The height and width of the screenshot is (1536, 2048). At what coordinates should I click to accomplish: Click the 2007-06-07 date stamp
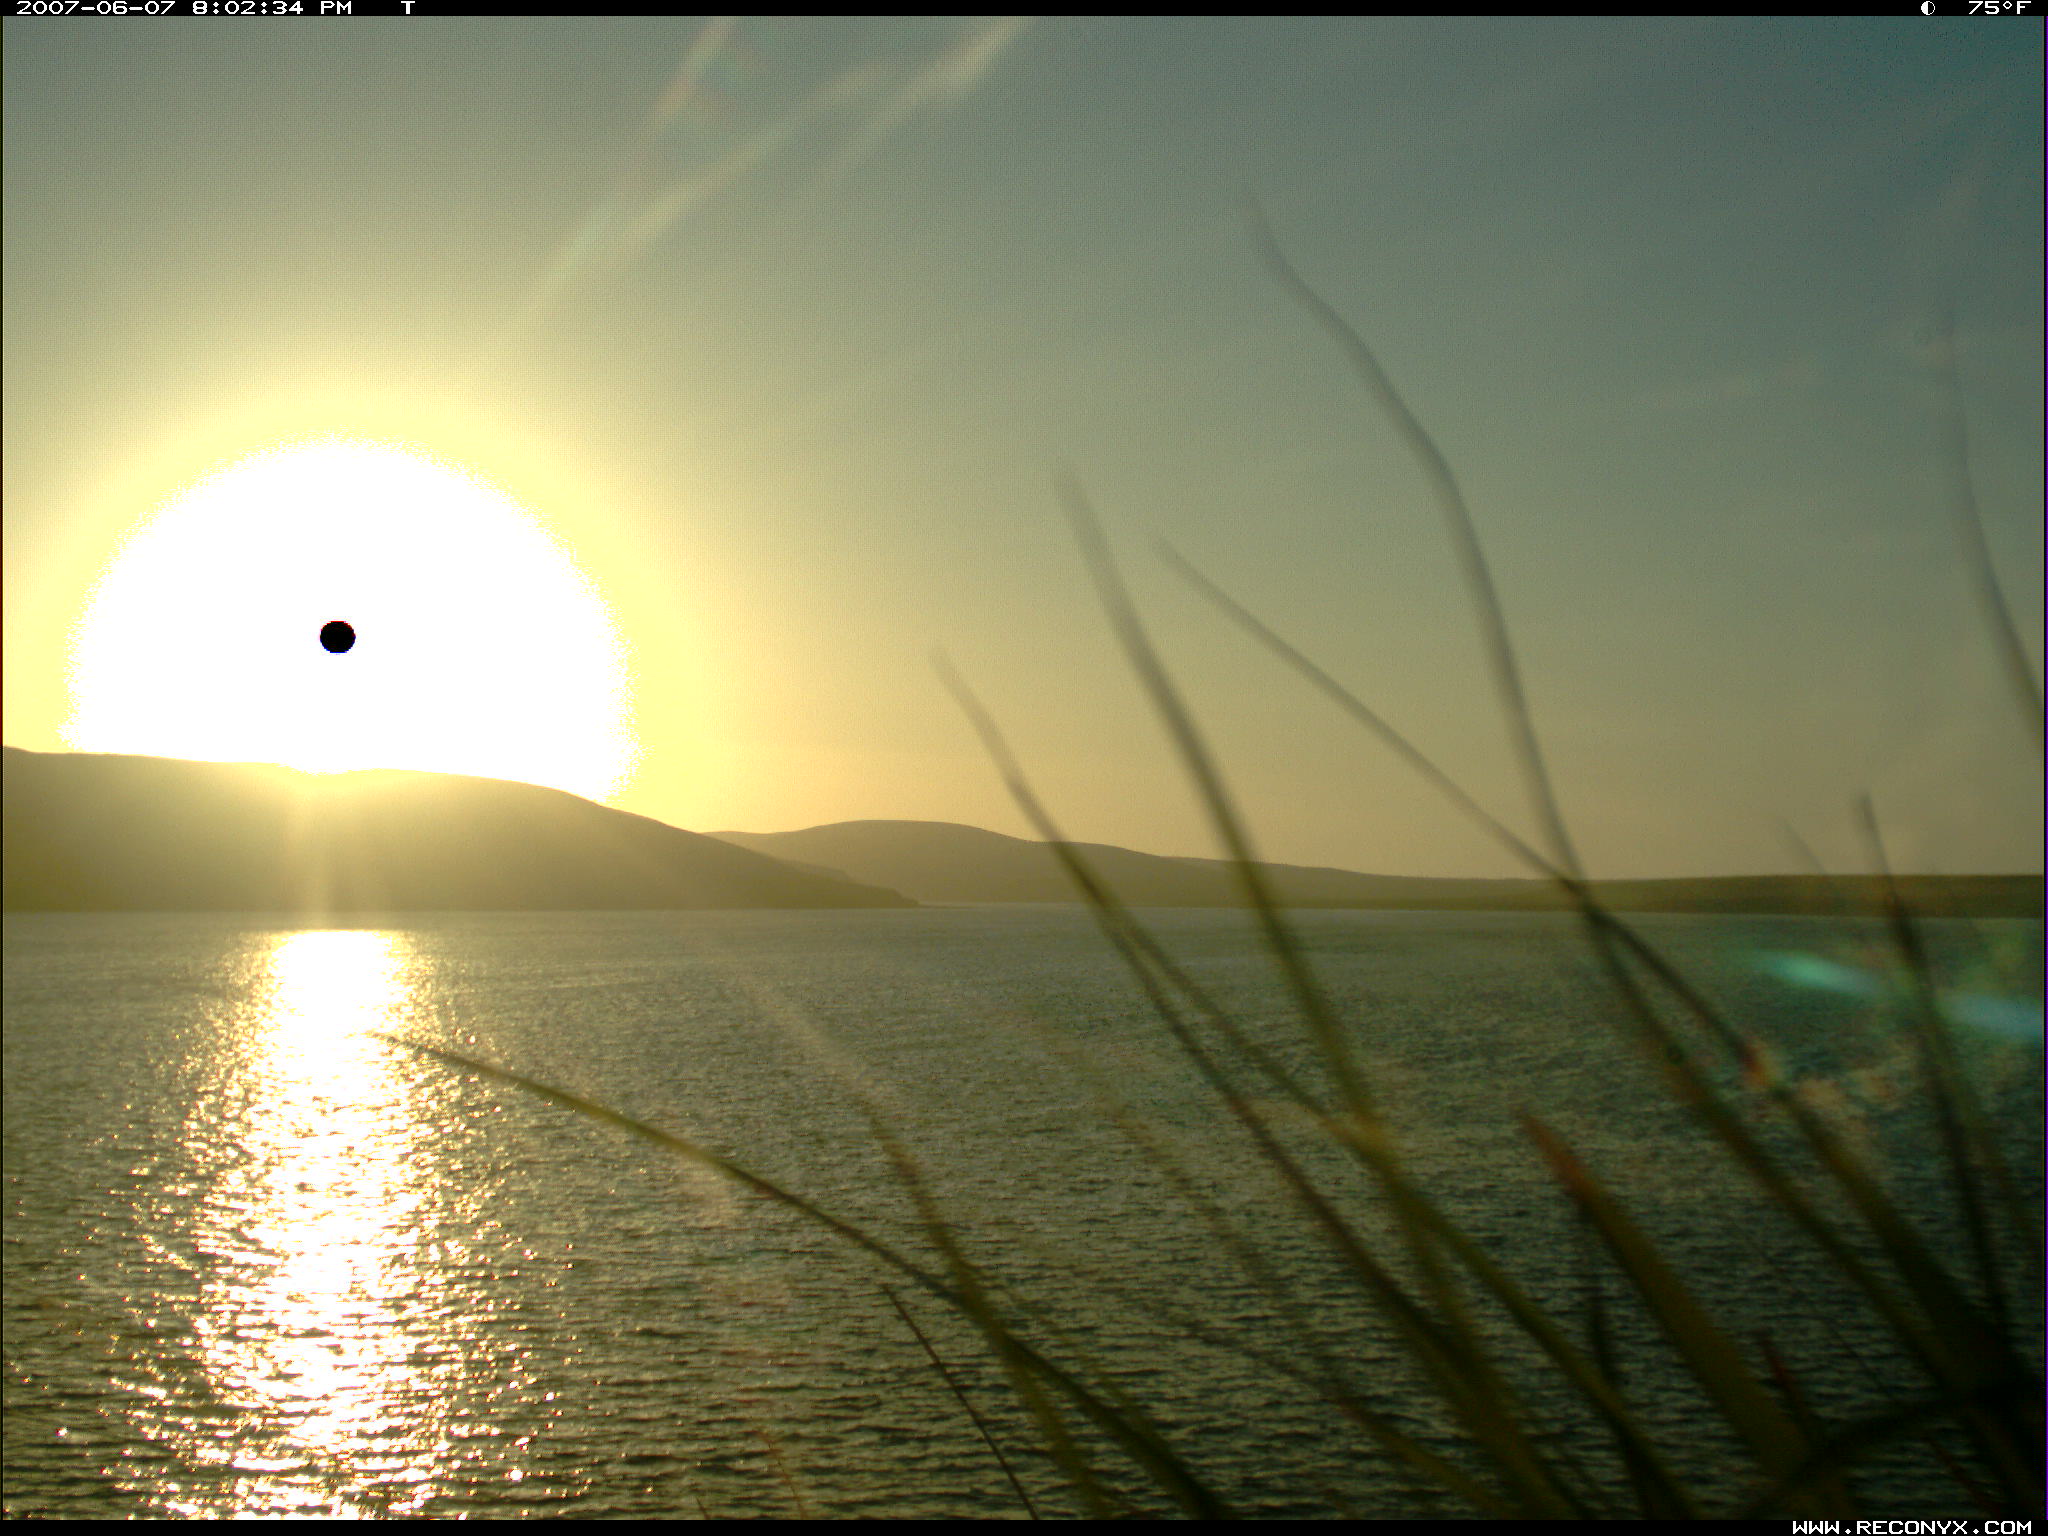[95, 8]
